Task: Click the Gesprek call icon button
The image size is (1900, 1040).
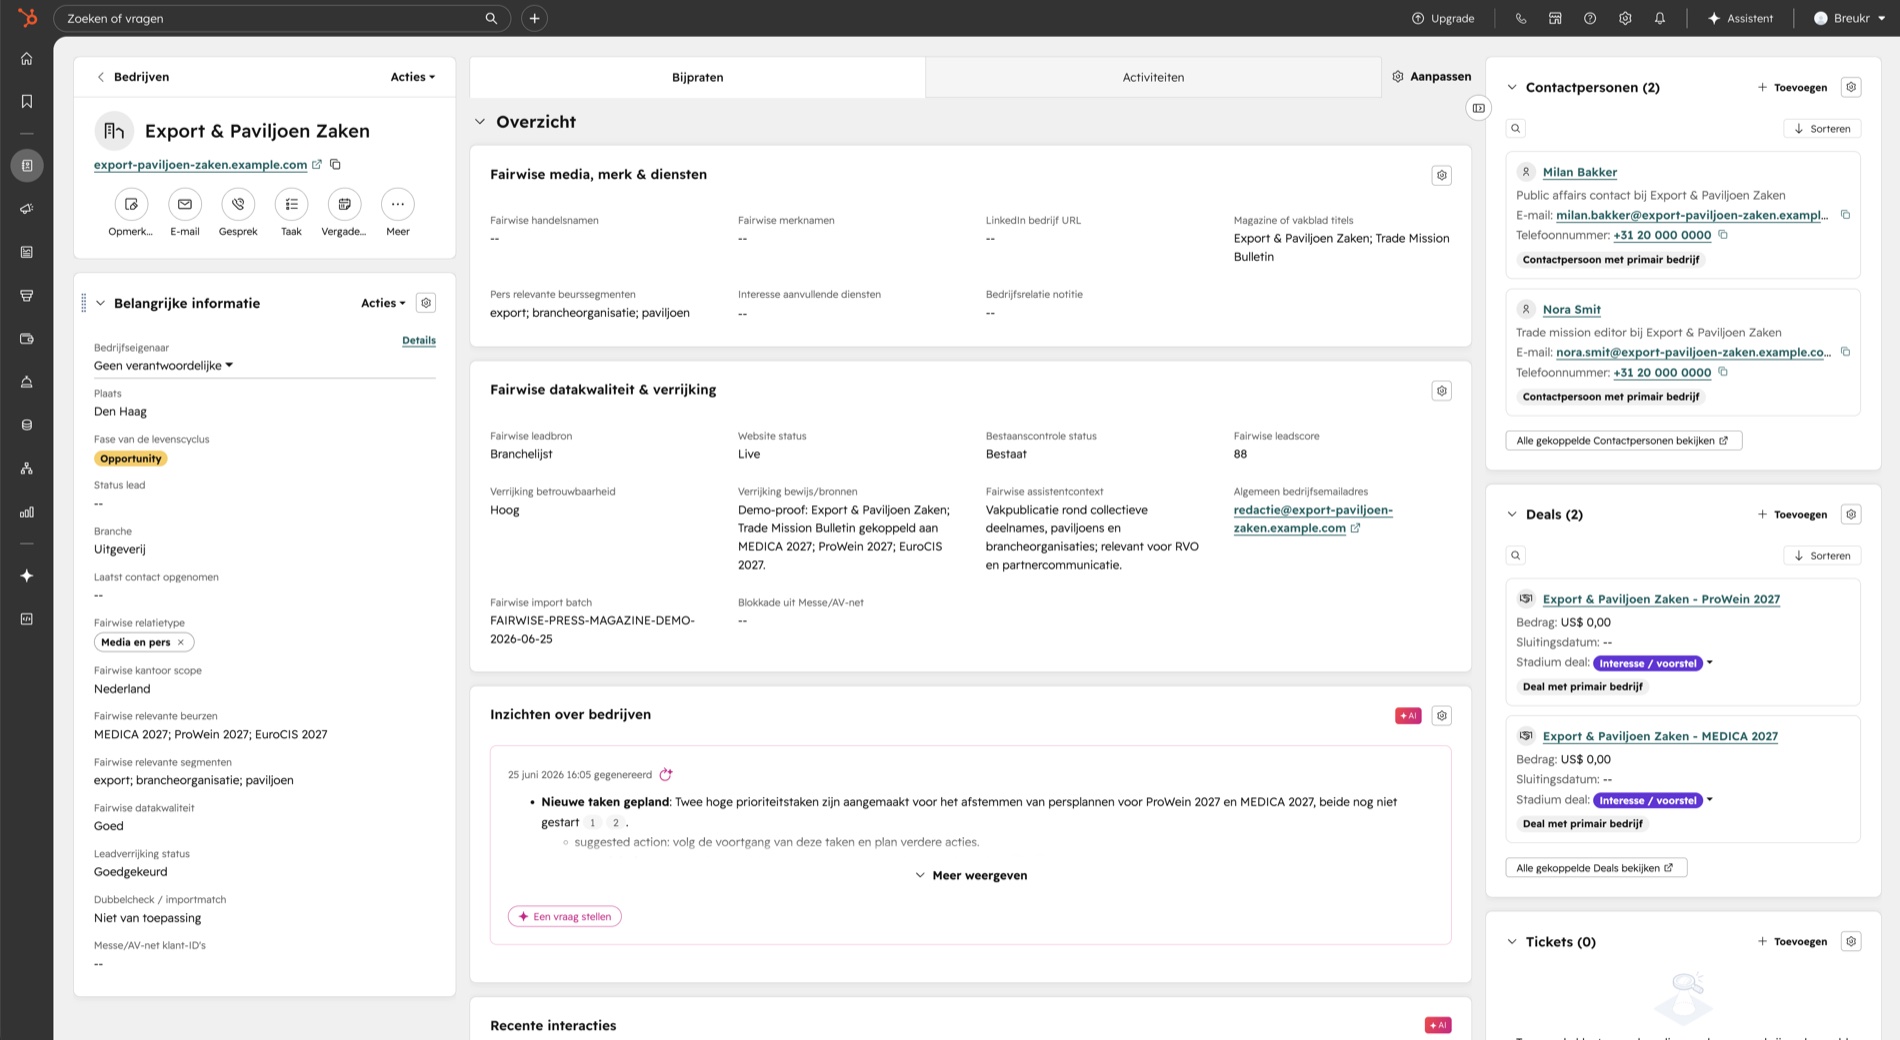Action: [x=238, y=204]
